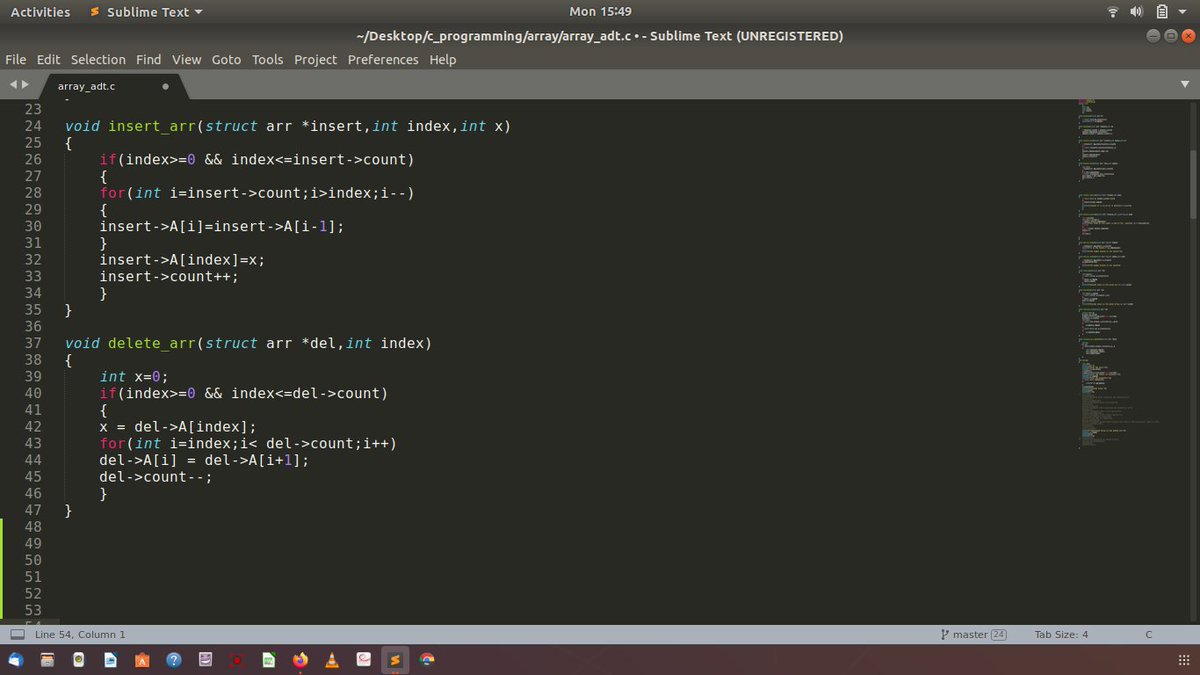Click 'insert_arr' function name on line 24
The height and width of the screenshot is (675, 1200).
152,126
